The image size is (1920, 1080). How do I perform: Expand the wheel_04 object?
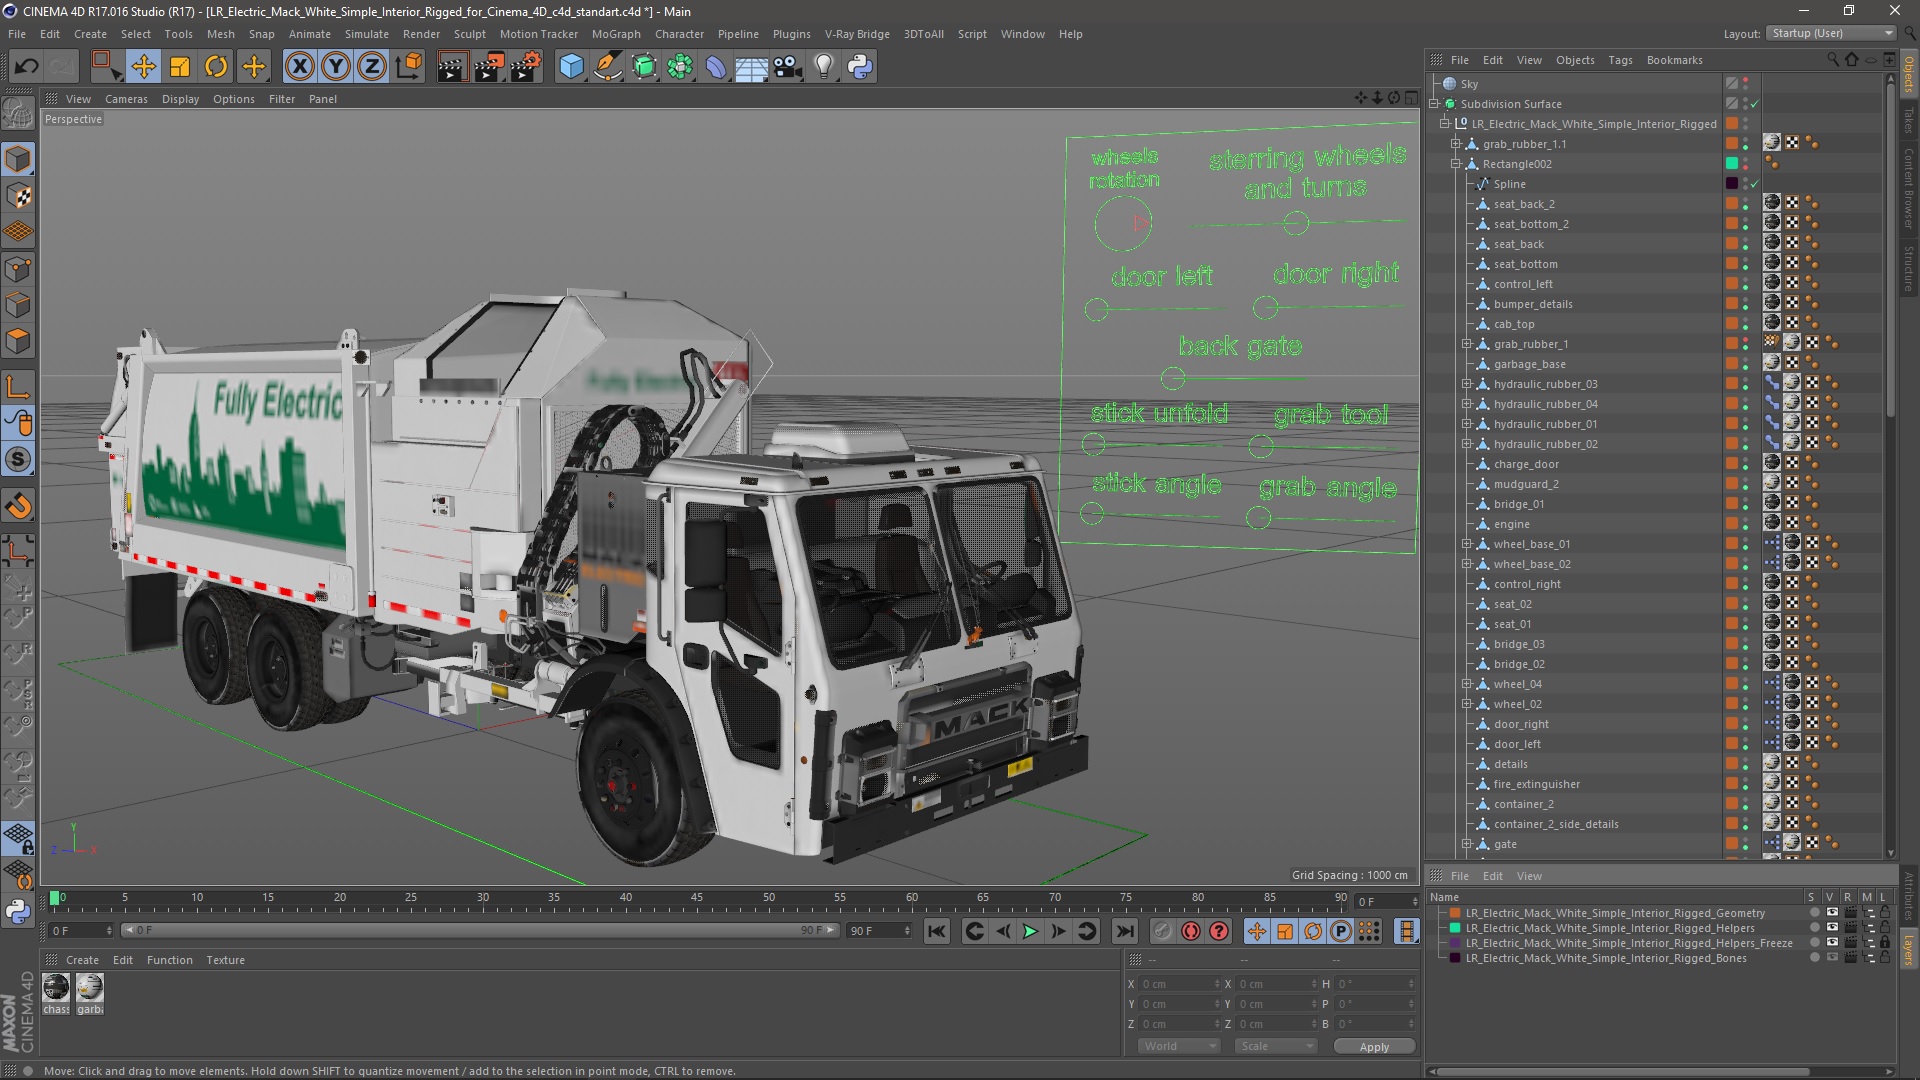click(1467, 684)
